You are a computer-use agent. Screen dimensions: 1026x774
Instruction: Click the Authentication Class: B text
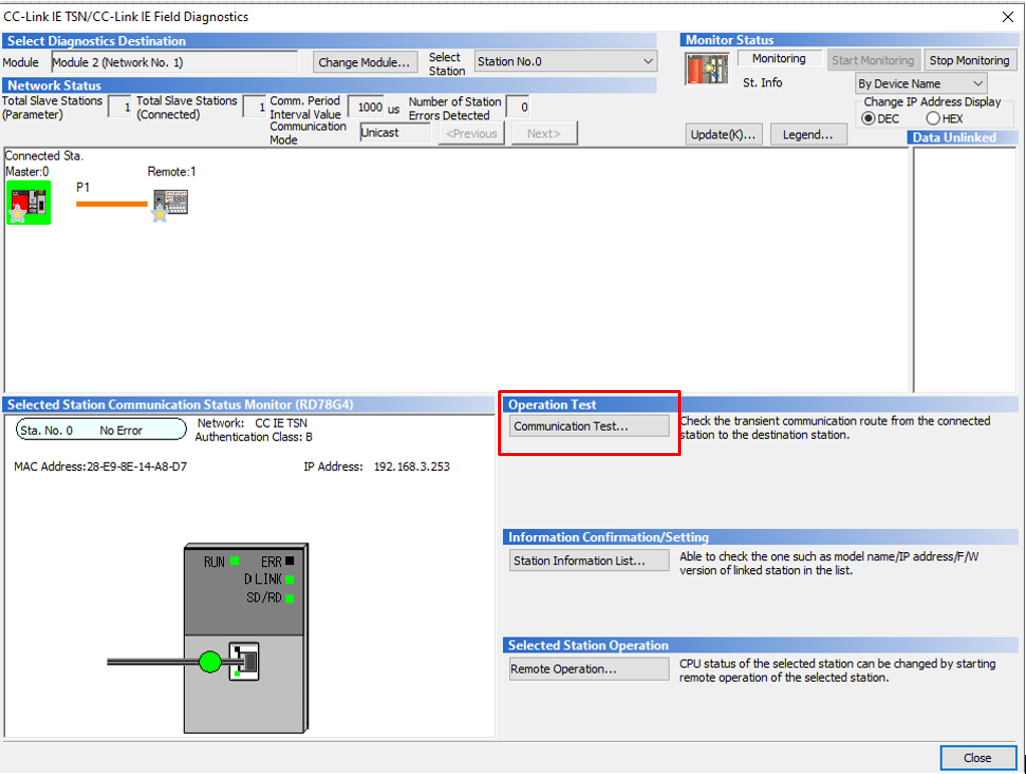point(253,437)
